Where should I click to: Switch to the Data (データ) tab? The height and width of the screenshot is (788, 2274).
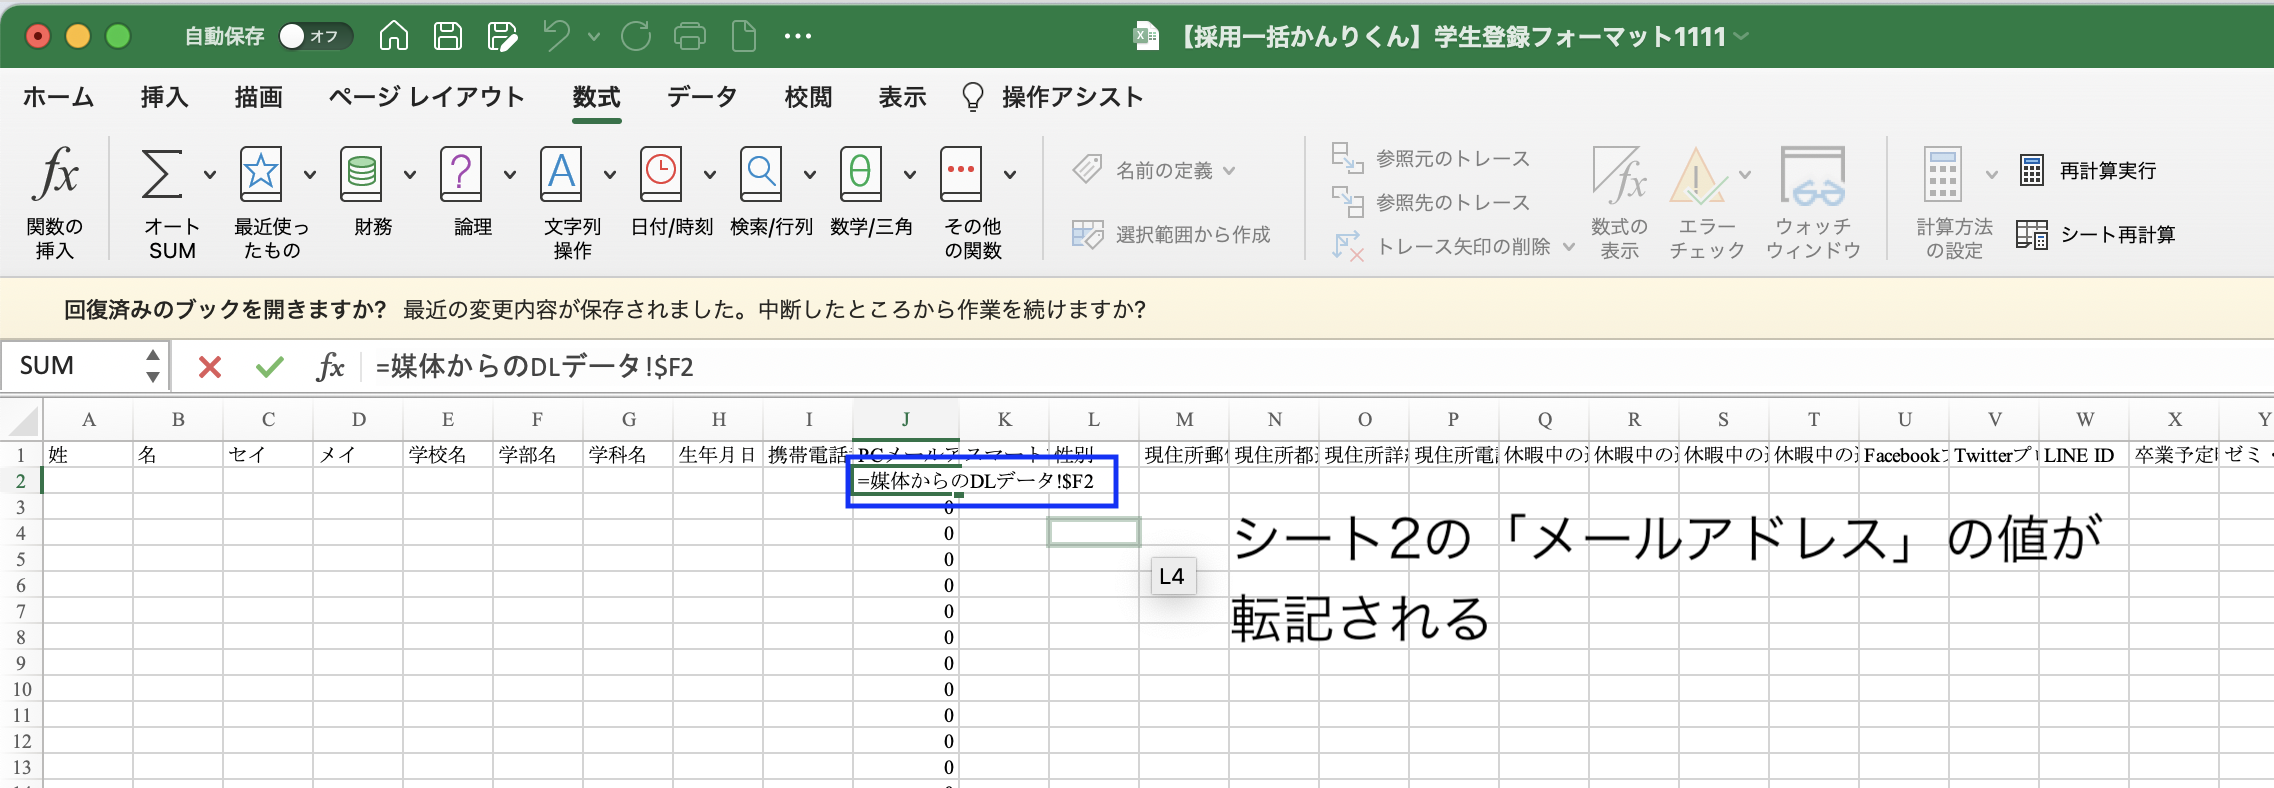702,97
